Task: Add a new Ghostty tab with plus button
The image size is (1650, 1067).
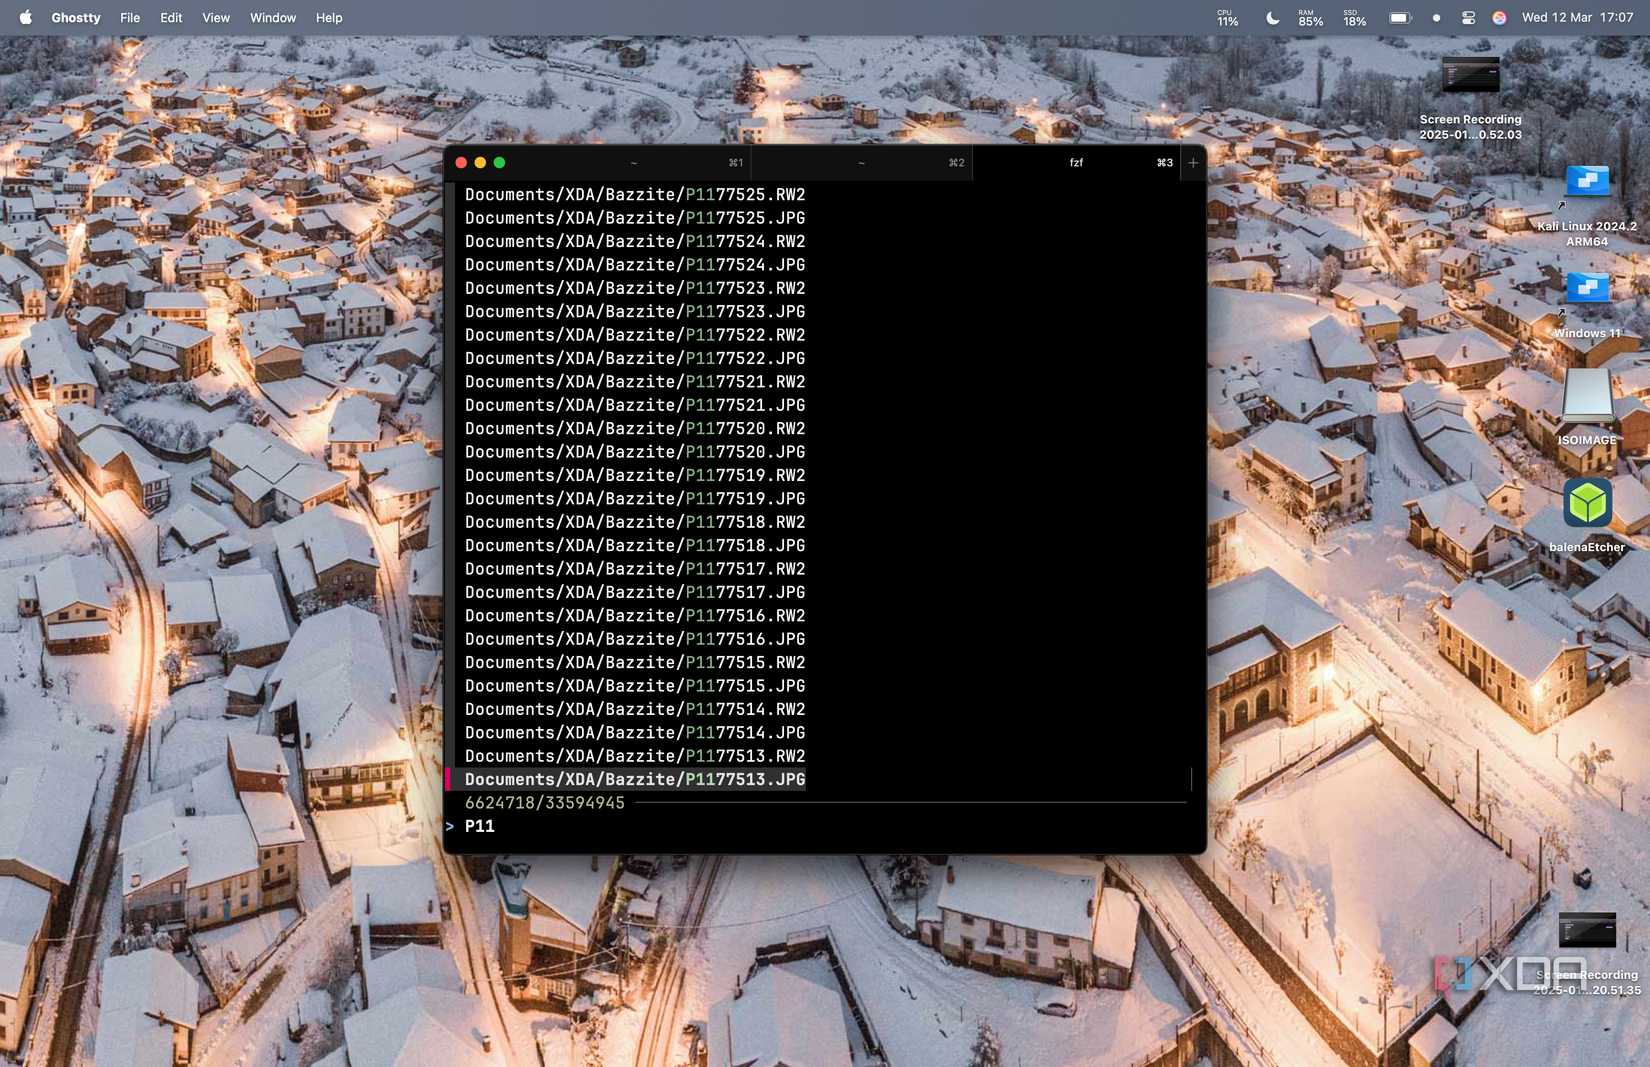Action: (x=1193, y=163)
